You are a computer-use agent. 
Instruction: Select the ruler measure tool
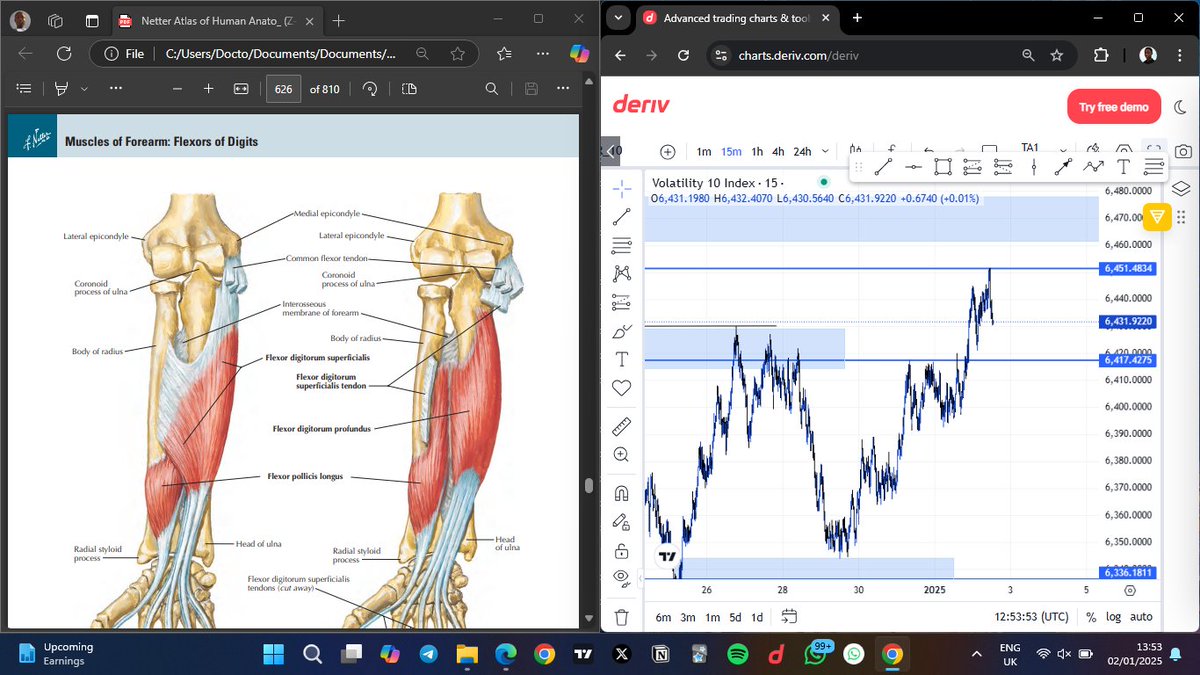coord(621,426)
